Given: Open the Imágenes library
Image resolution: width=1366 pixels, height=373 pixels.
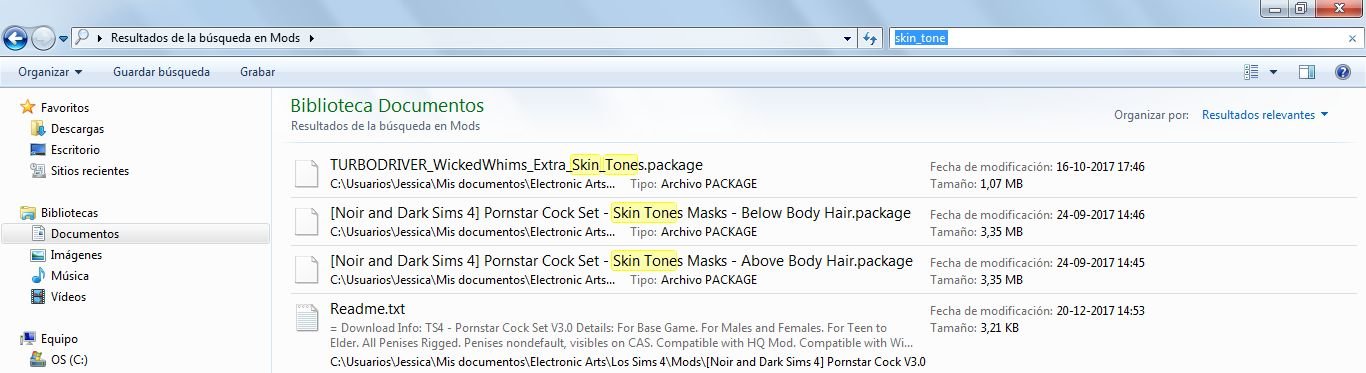Looking at the screenshot, I should (x=76, y=254).
